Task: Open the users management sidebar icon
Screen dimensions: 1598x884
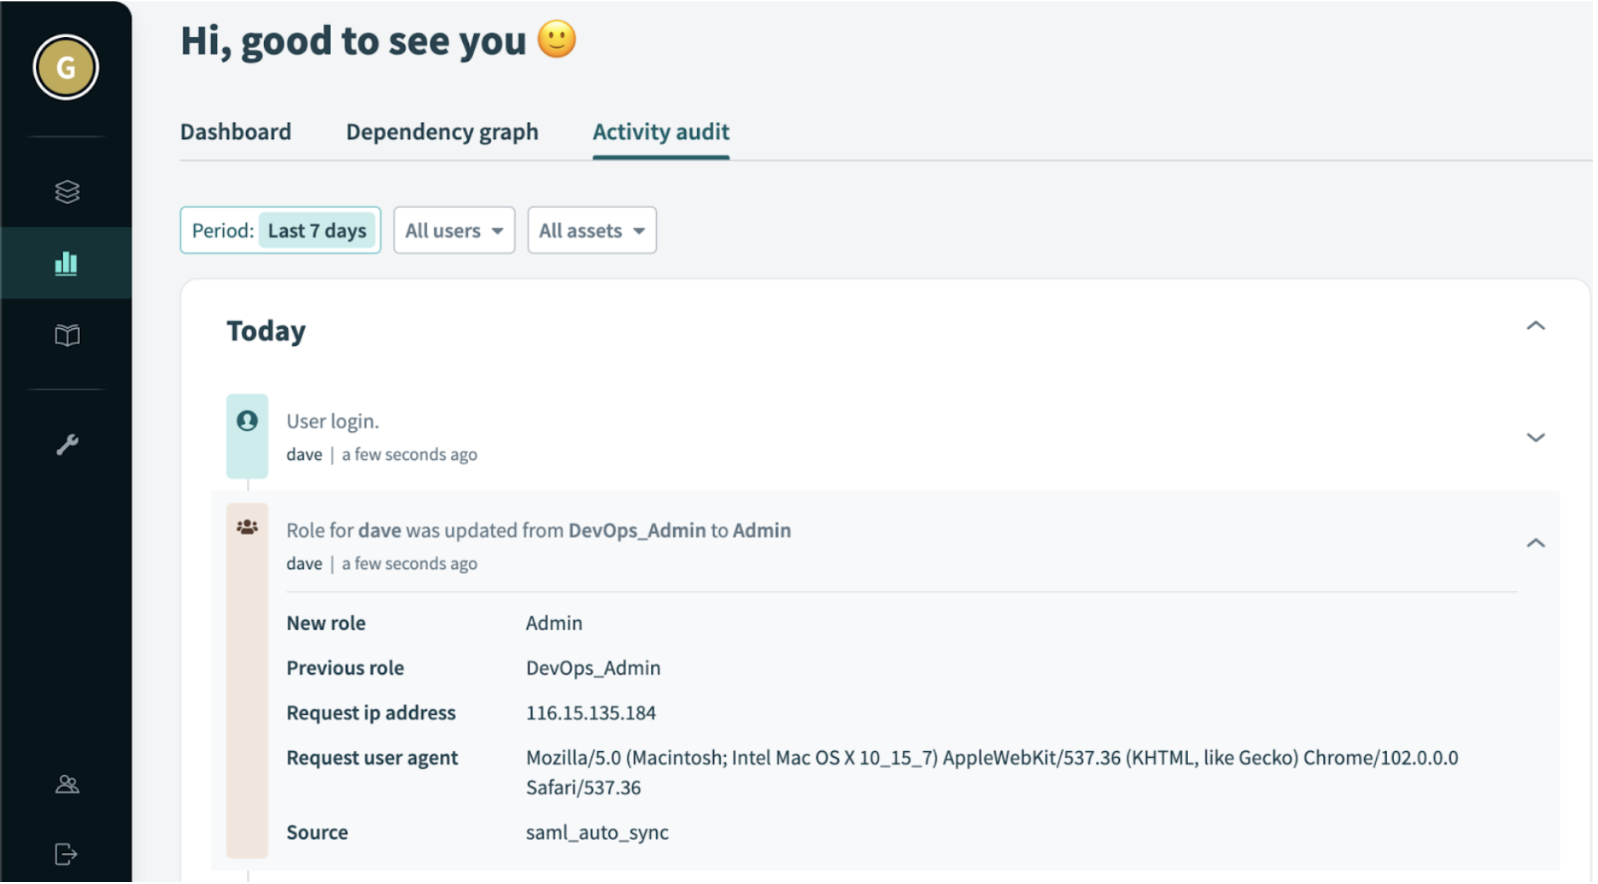Action: (x=67, y=785)
